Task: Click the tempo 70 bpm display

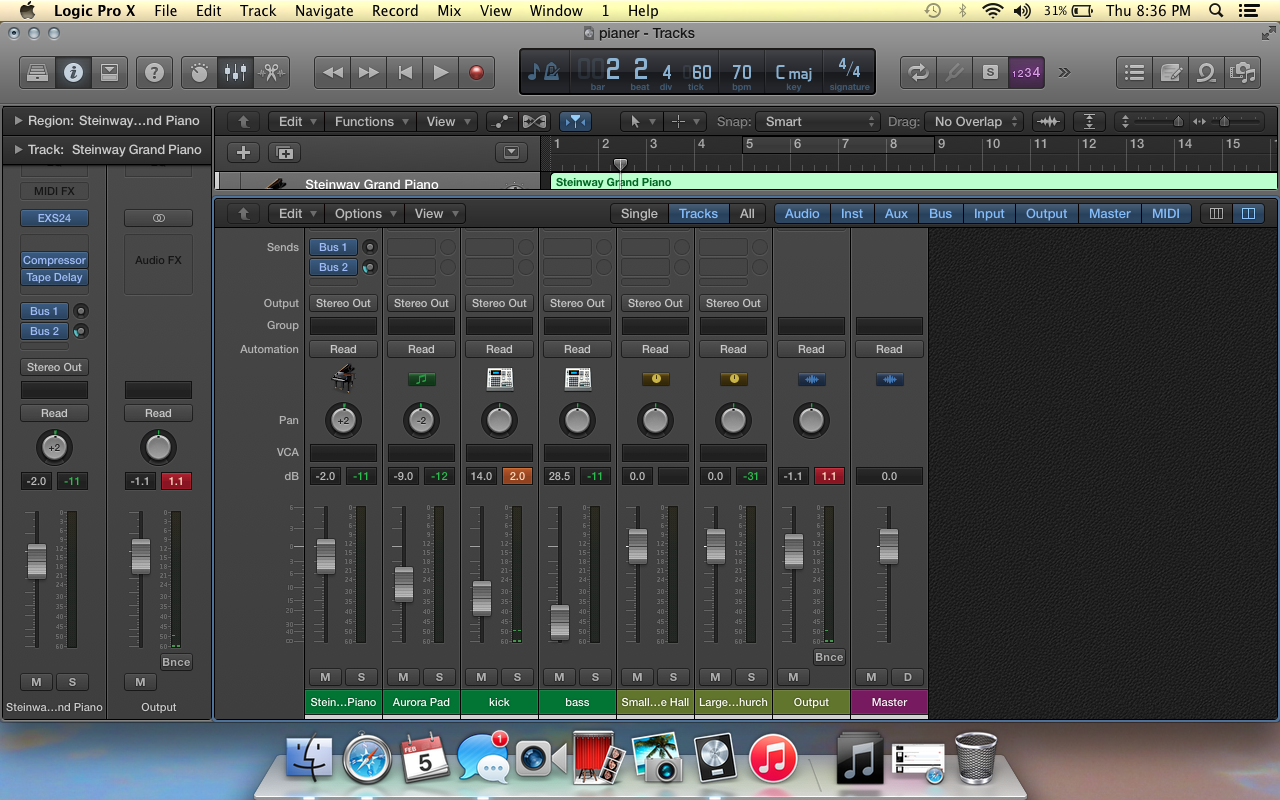Action: (741, 72)
